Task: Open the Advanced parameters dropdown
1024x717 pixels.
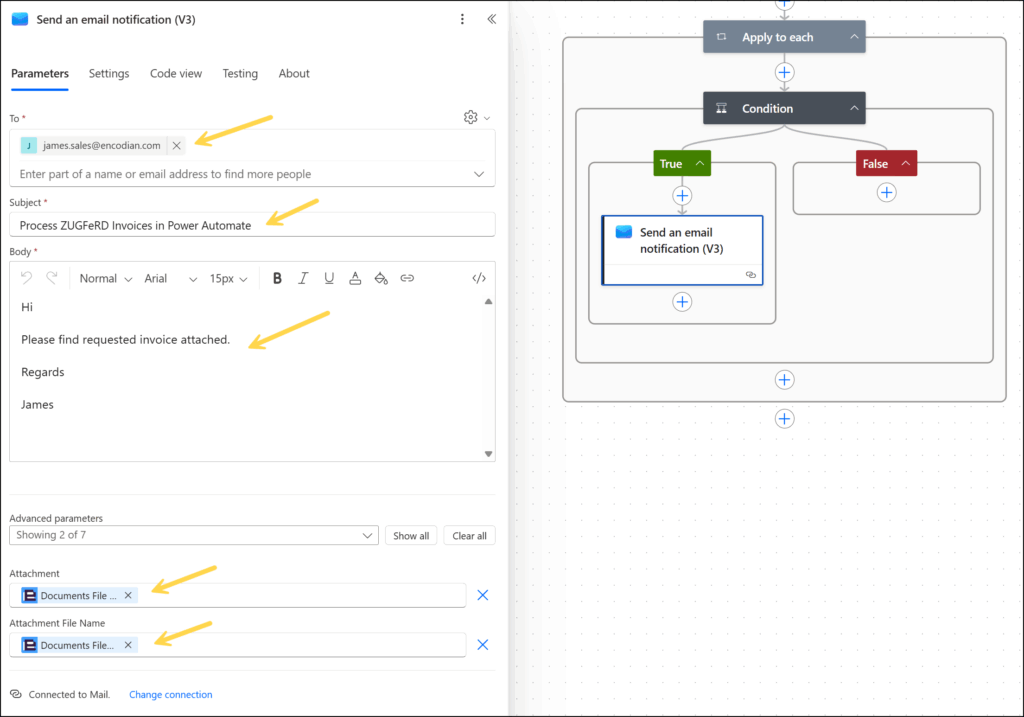Action: 194,535
